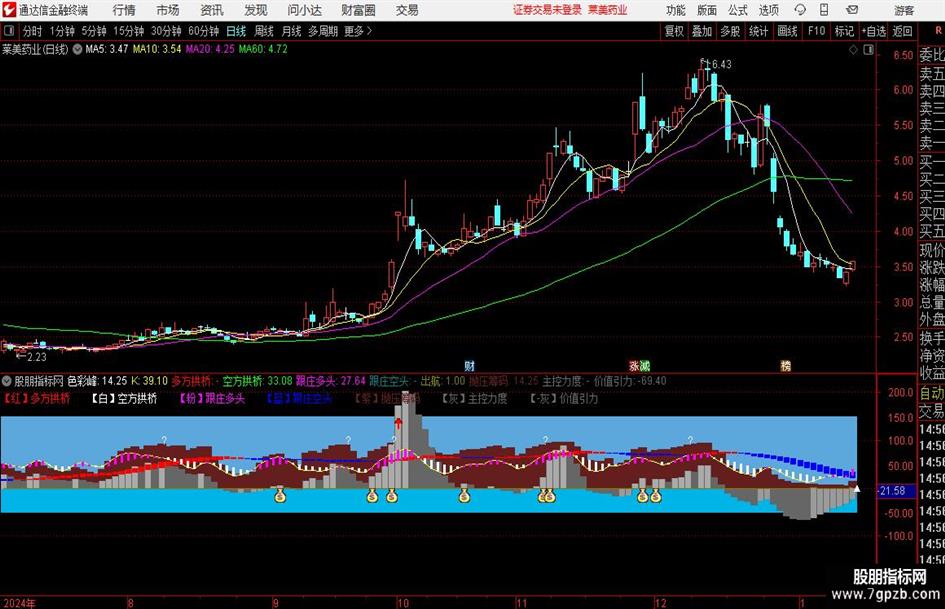Select the 日线 period tab

236,31
